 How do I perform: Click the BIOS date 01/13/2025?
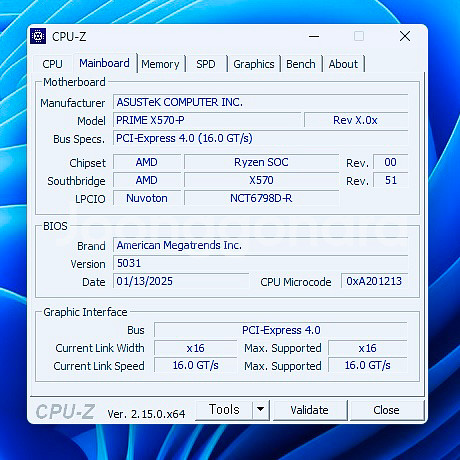click(x=181, y=281)
